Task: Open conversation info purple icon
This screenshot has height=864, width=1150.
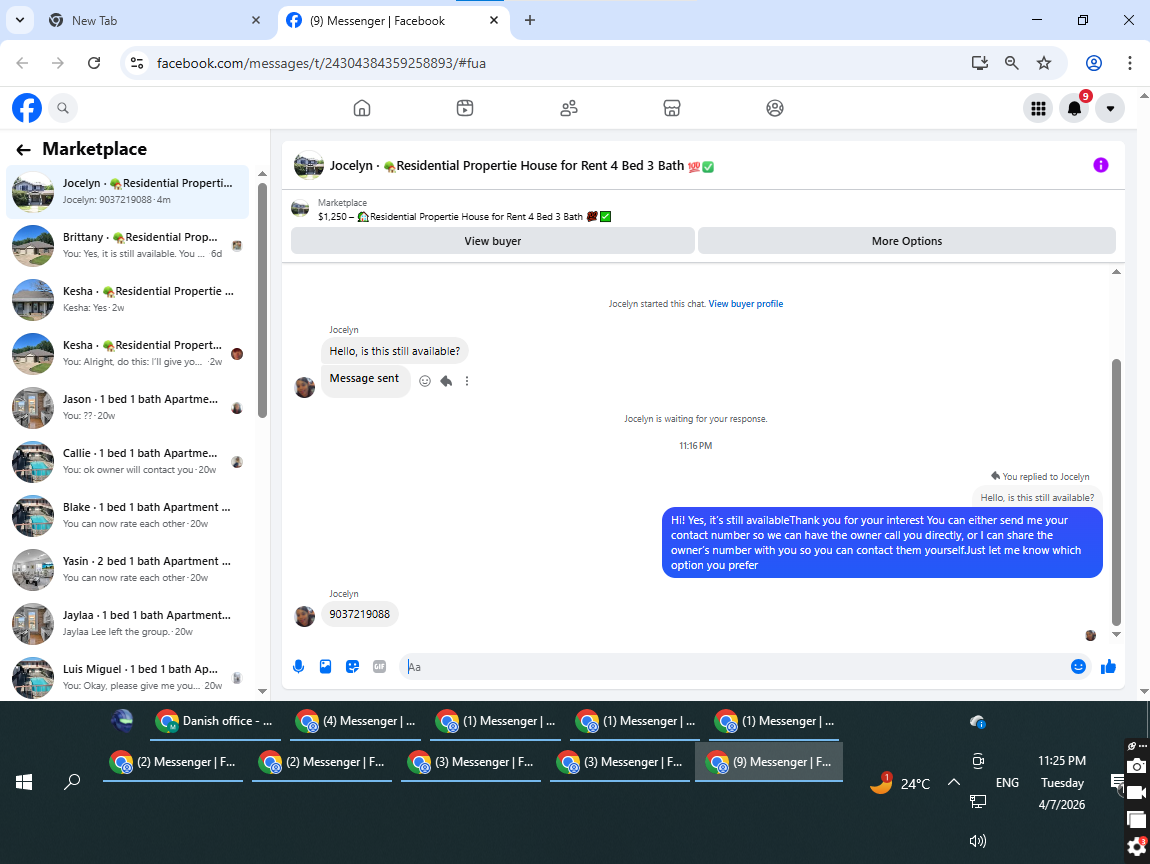Action: pyautogui.click(x=1100, y=165)
